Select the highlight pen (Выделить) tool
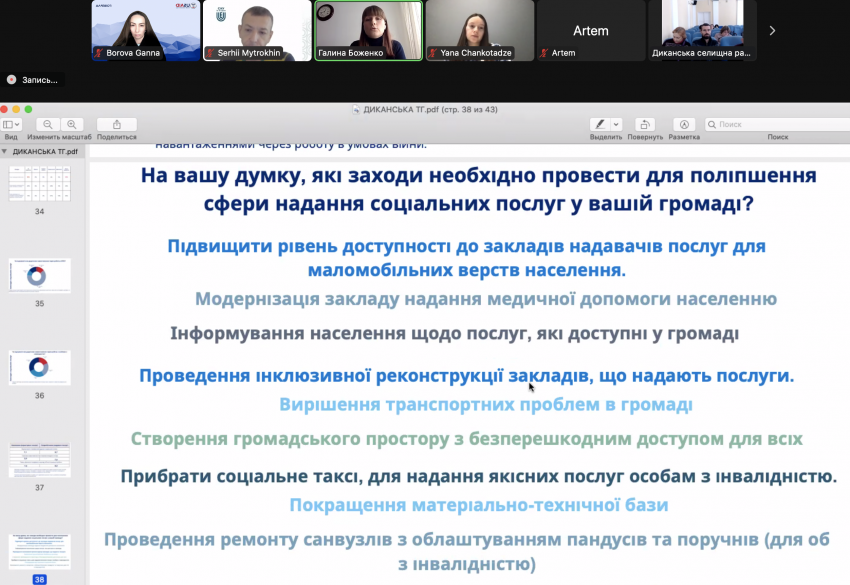The height and width of the screenshot is (585, 850). (600, 125)
